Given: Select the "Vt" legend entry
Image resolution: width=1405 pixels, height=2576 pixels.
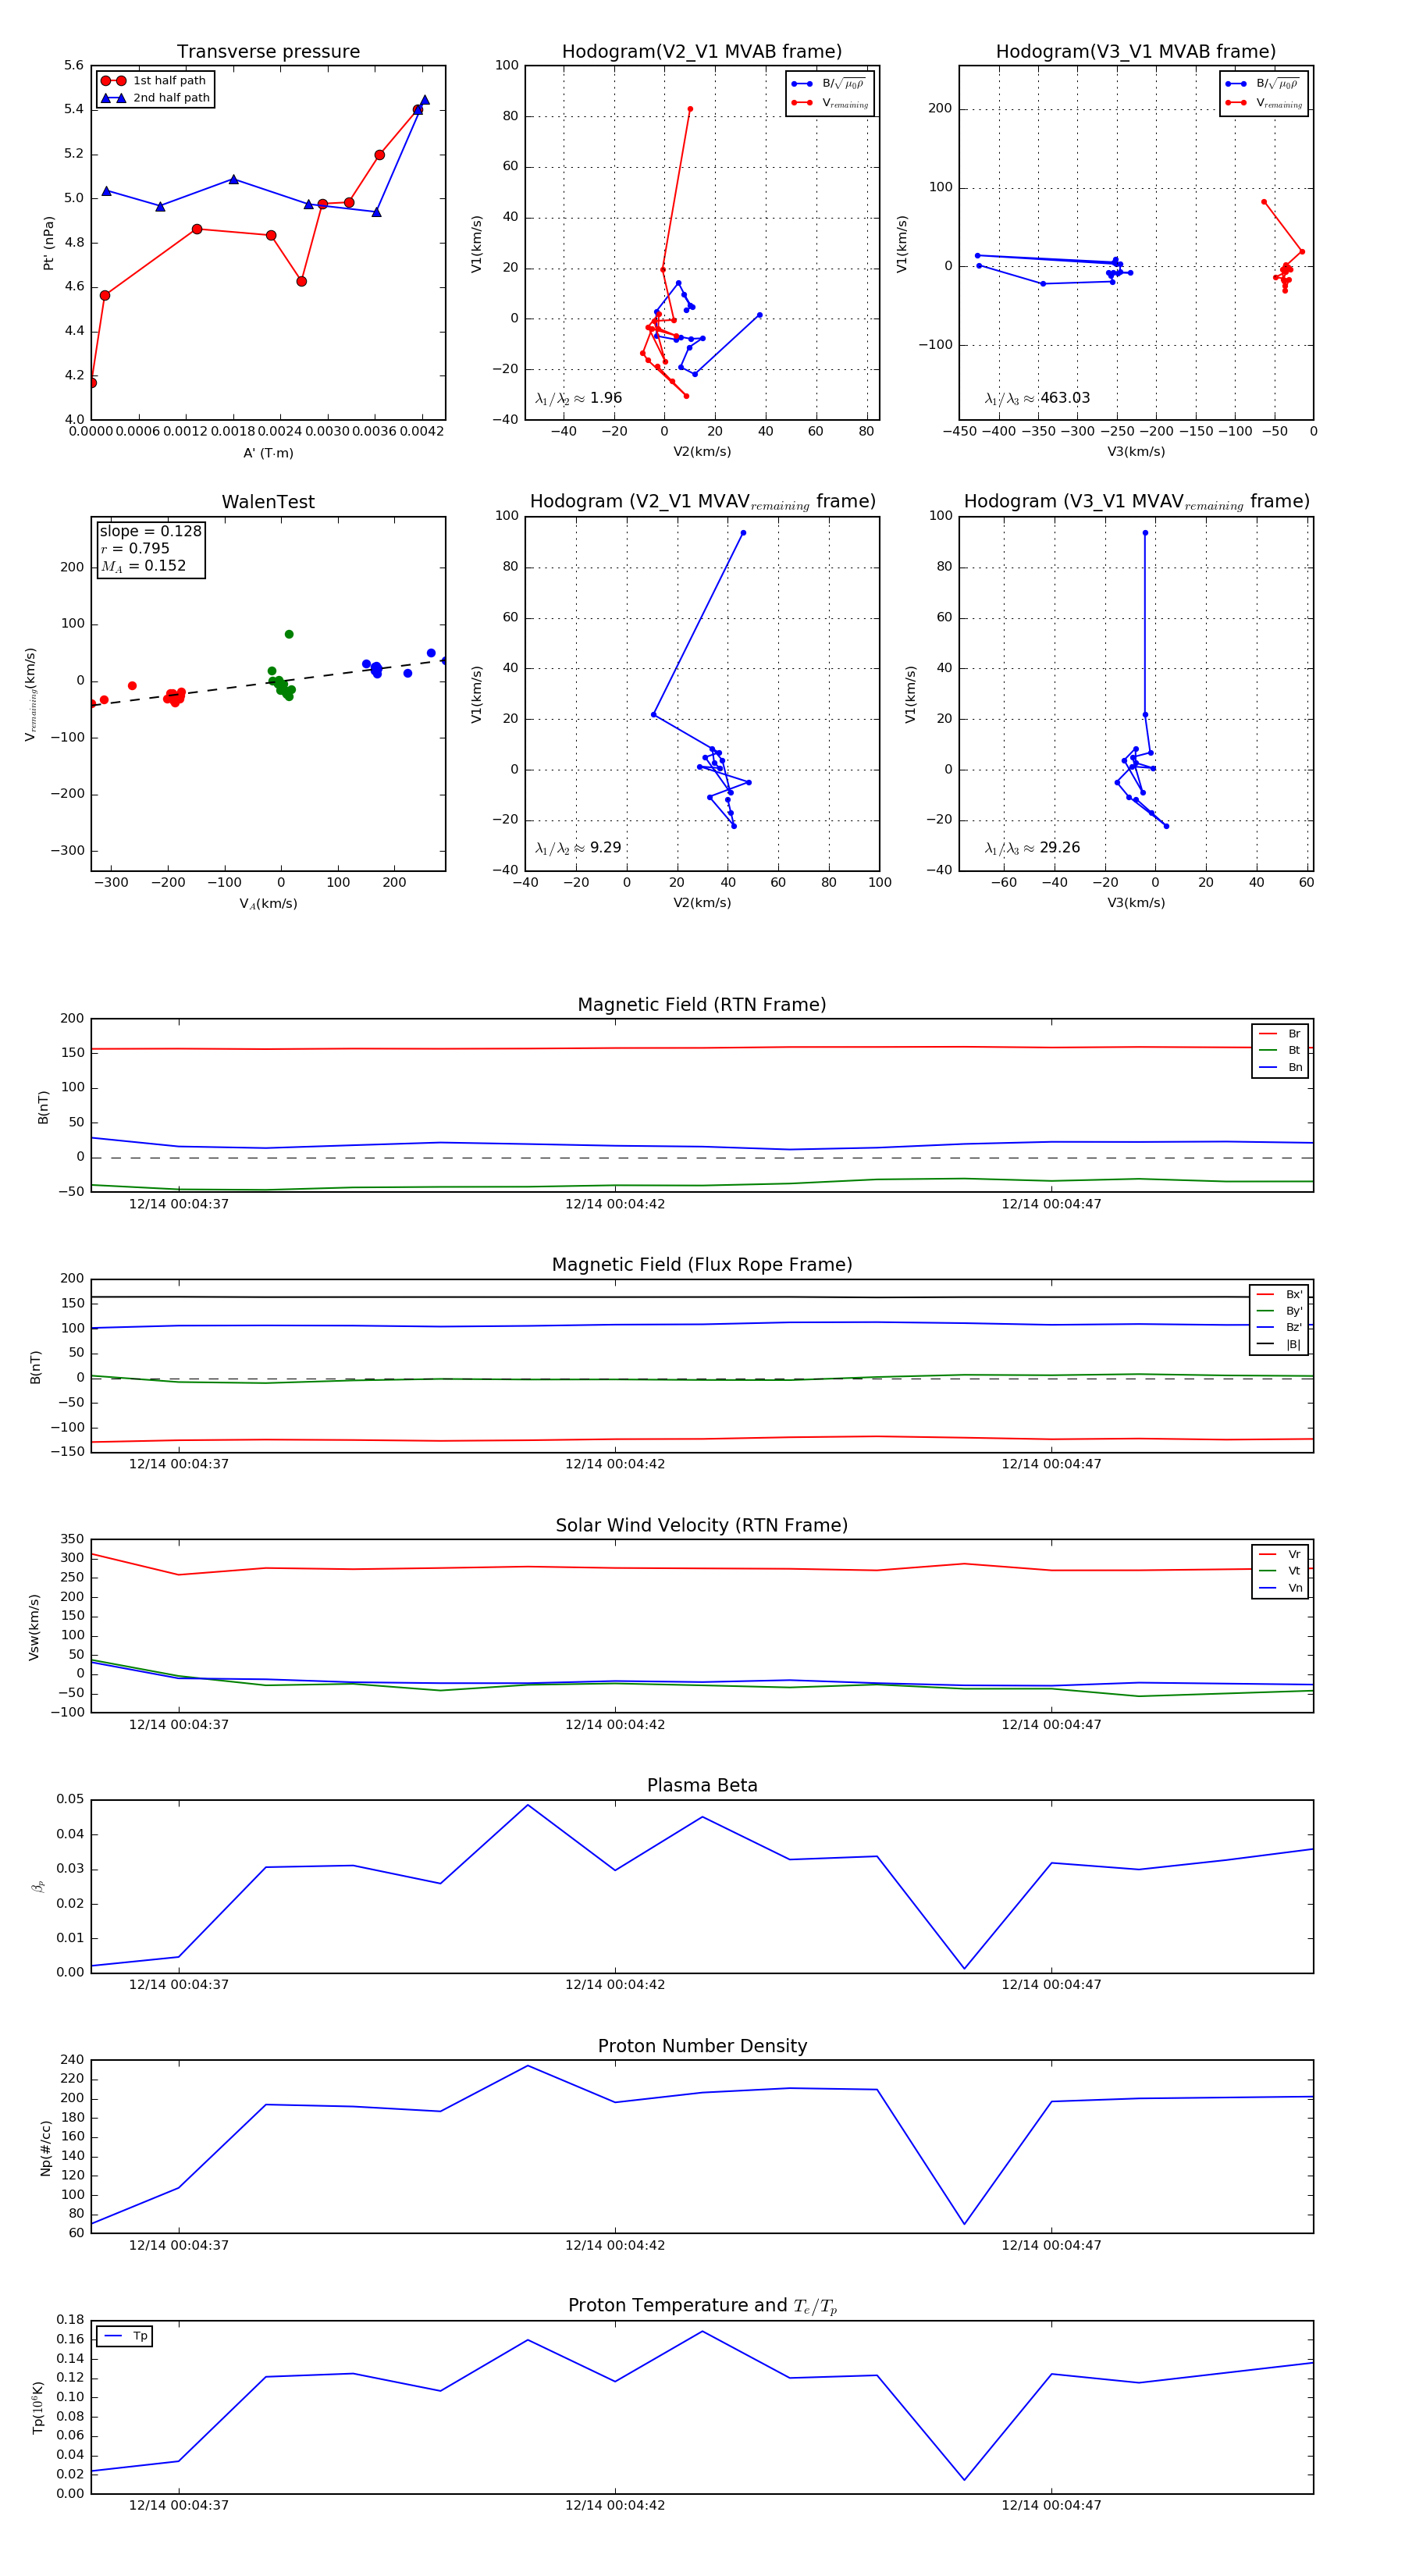Looking at the screenshot, I should point(1281,1571).
